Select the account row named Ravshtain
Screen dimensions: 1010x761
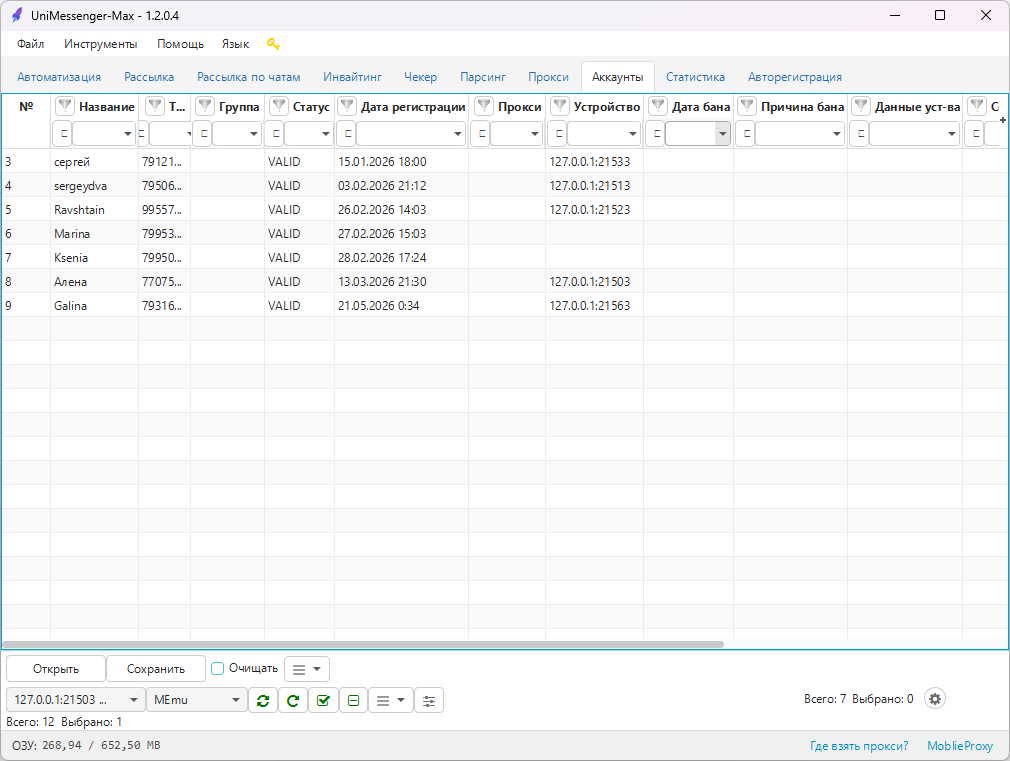504,209
